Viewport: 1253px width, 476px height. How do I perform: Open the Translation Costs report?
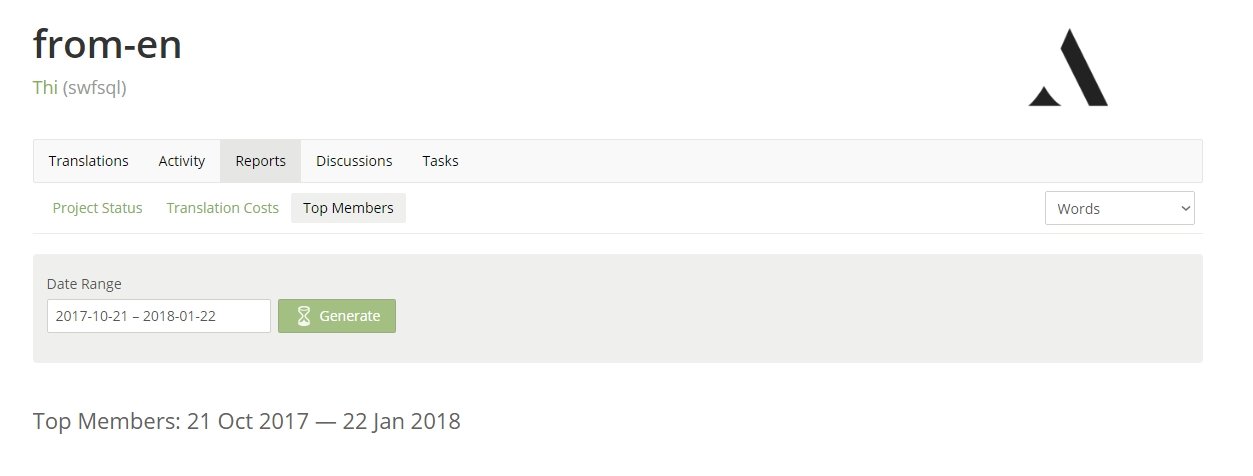pos(223,208)
